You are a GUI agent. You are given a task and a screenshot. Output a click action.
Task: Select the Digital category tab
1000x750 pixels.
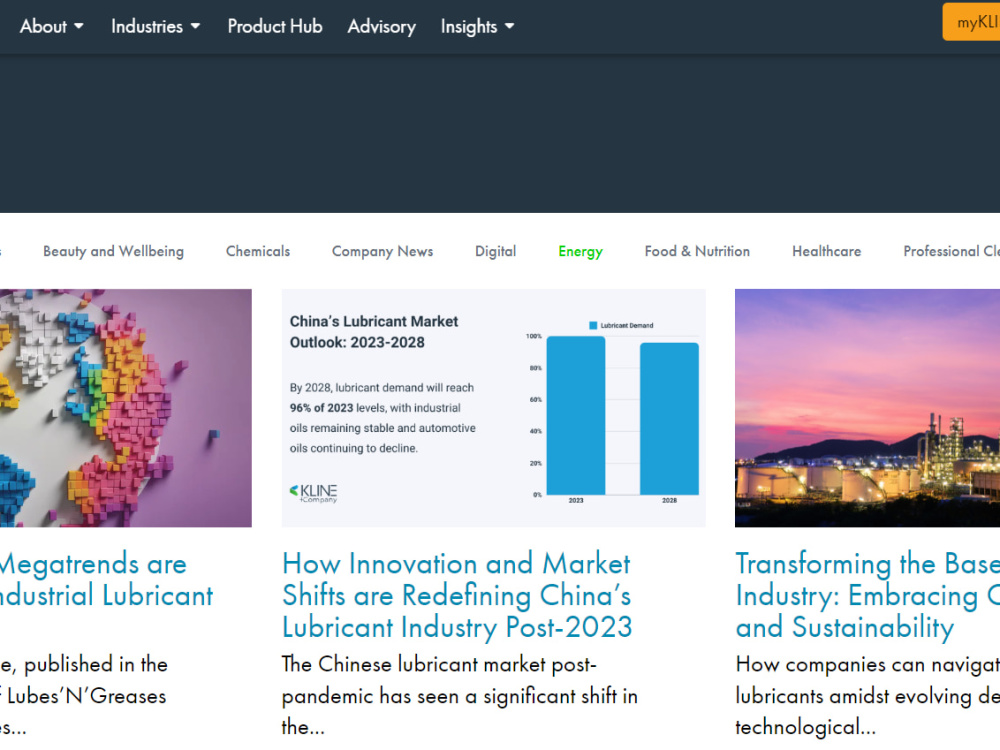pyautogui.click(x=496, y=251)
